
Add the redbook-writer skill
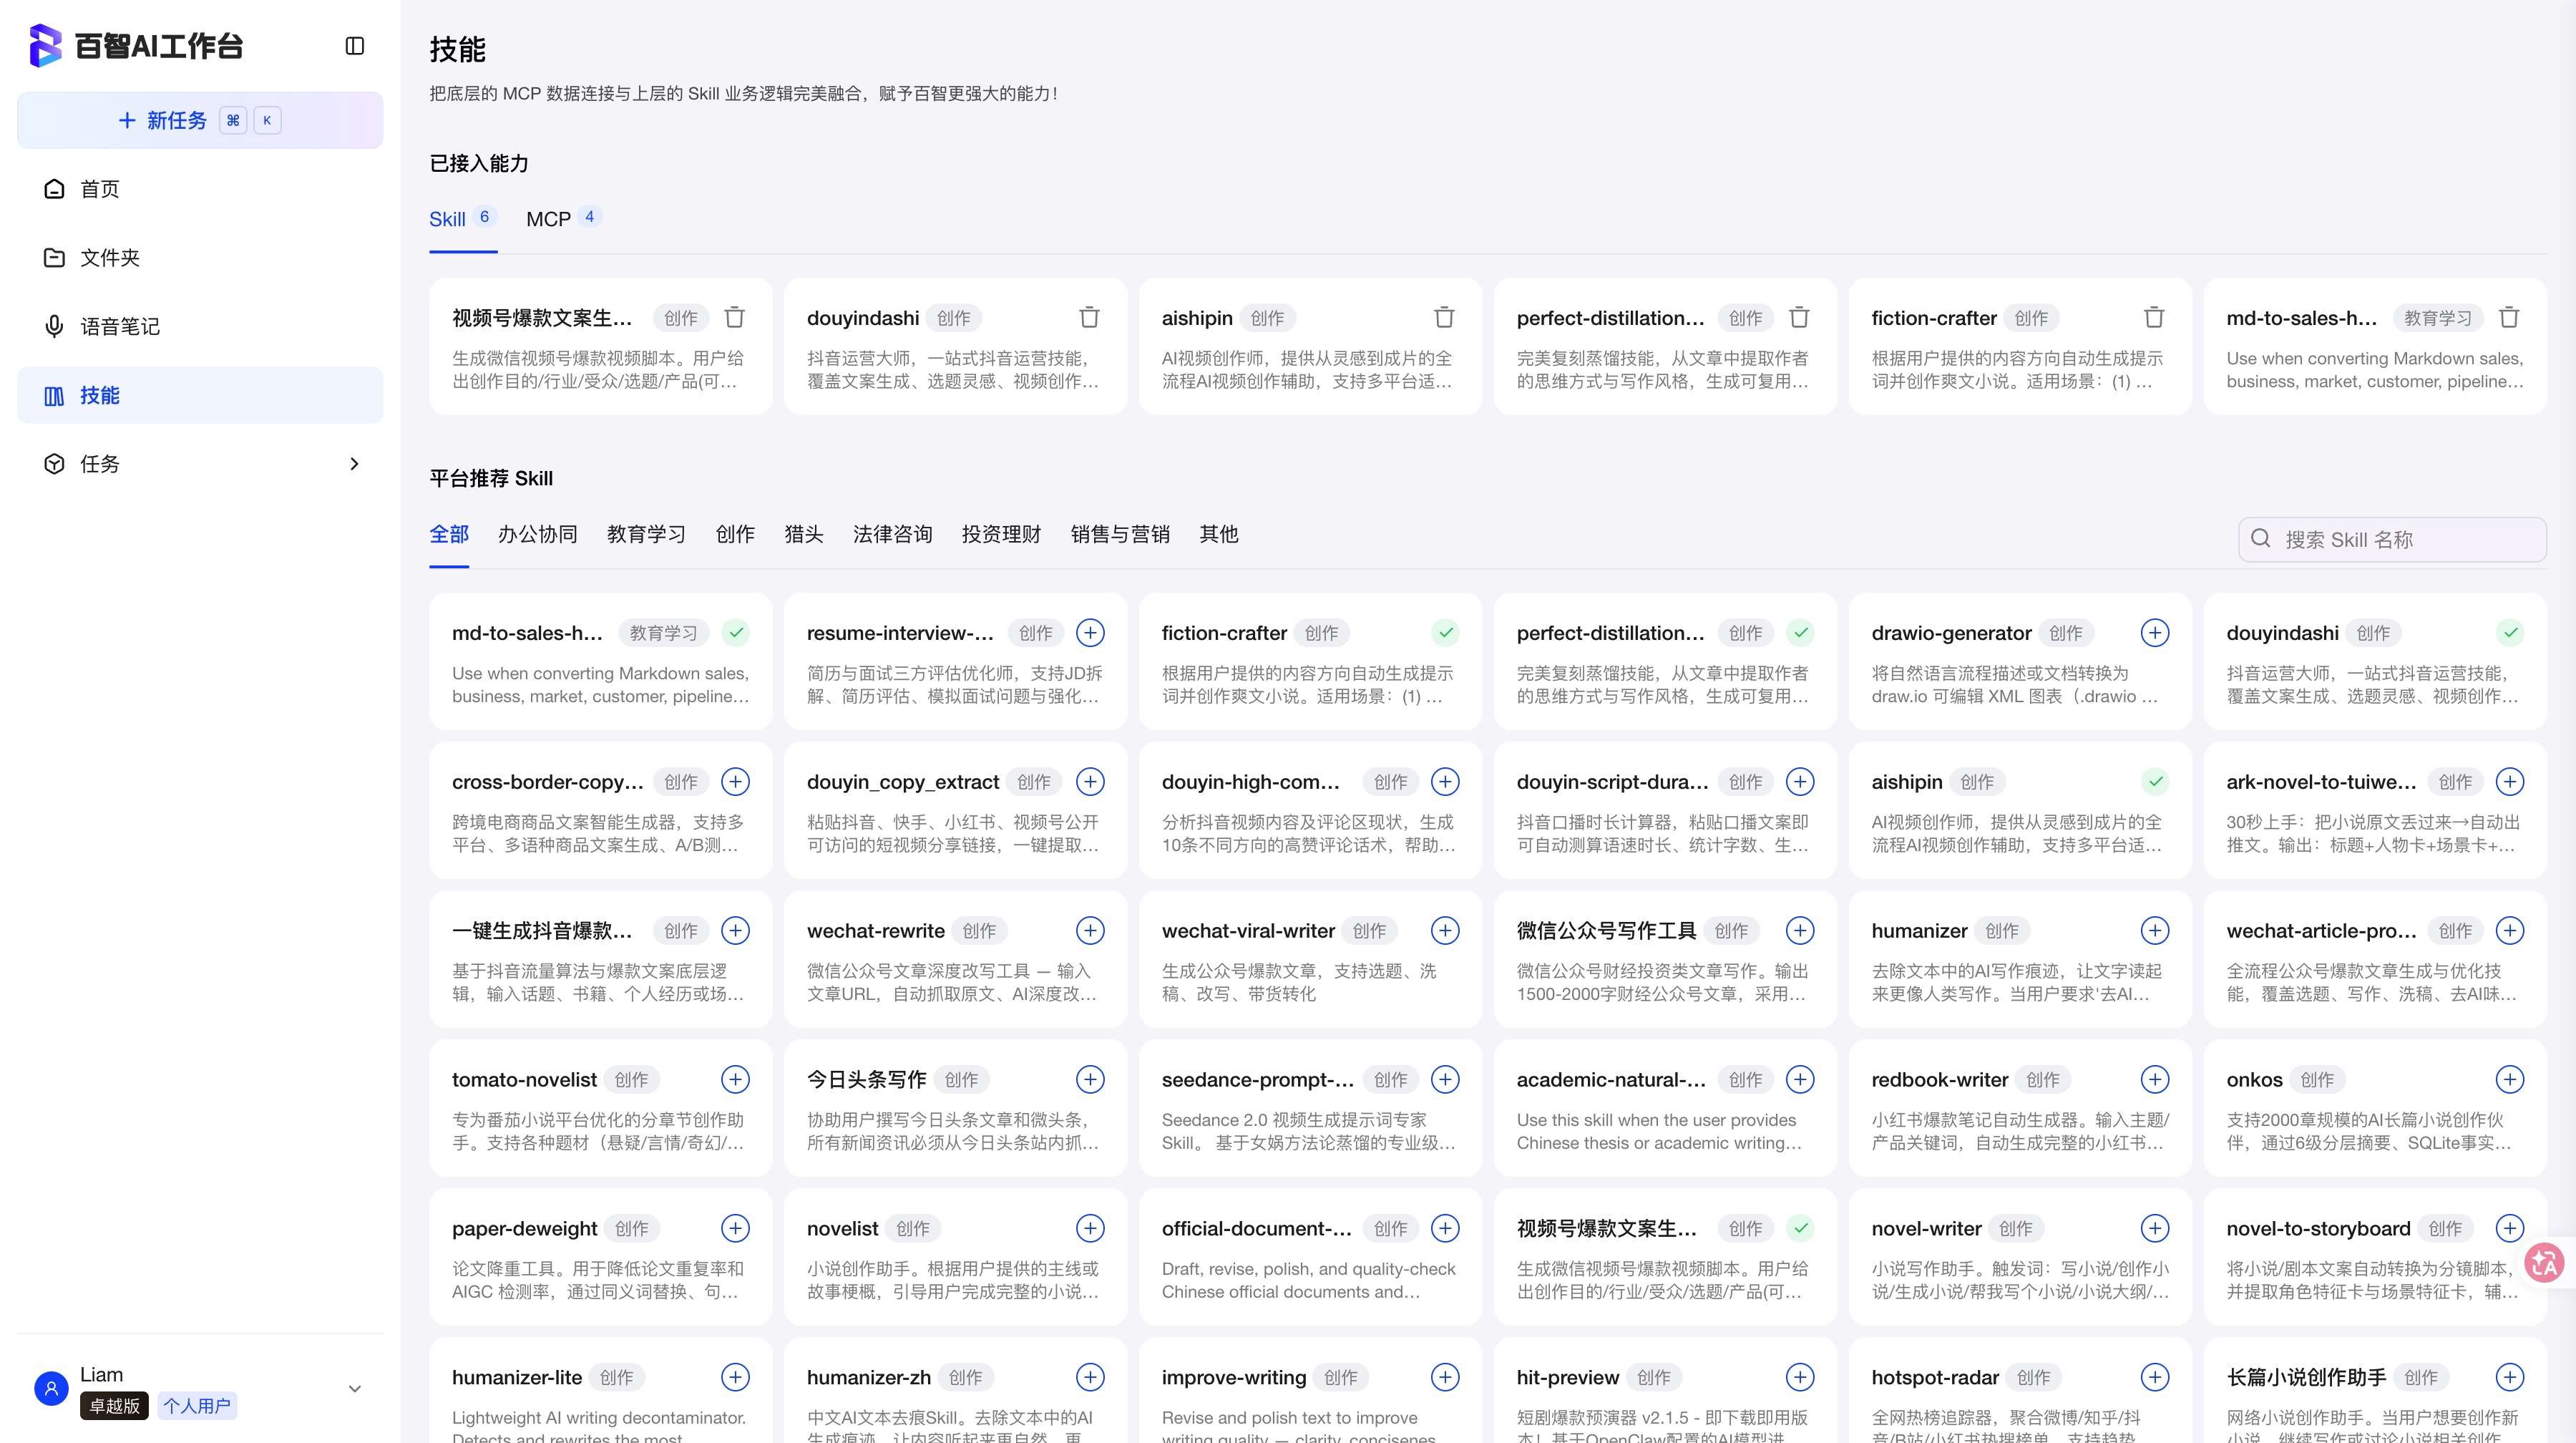coord(2155,1080)
